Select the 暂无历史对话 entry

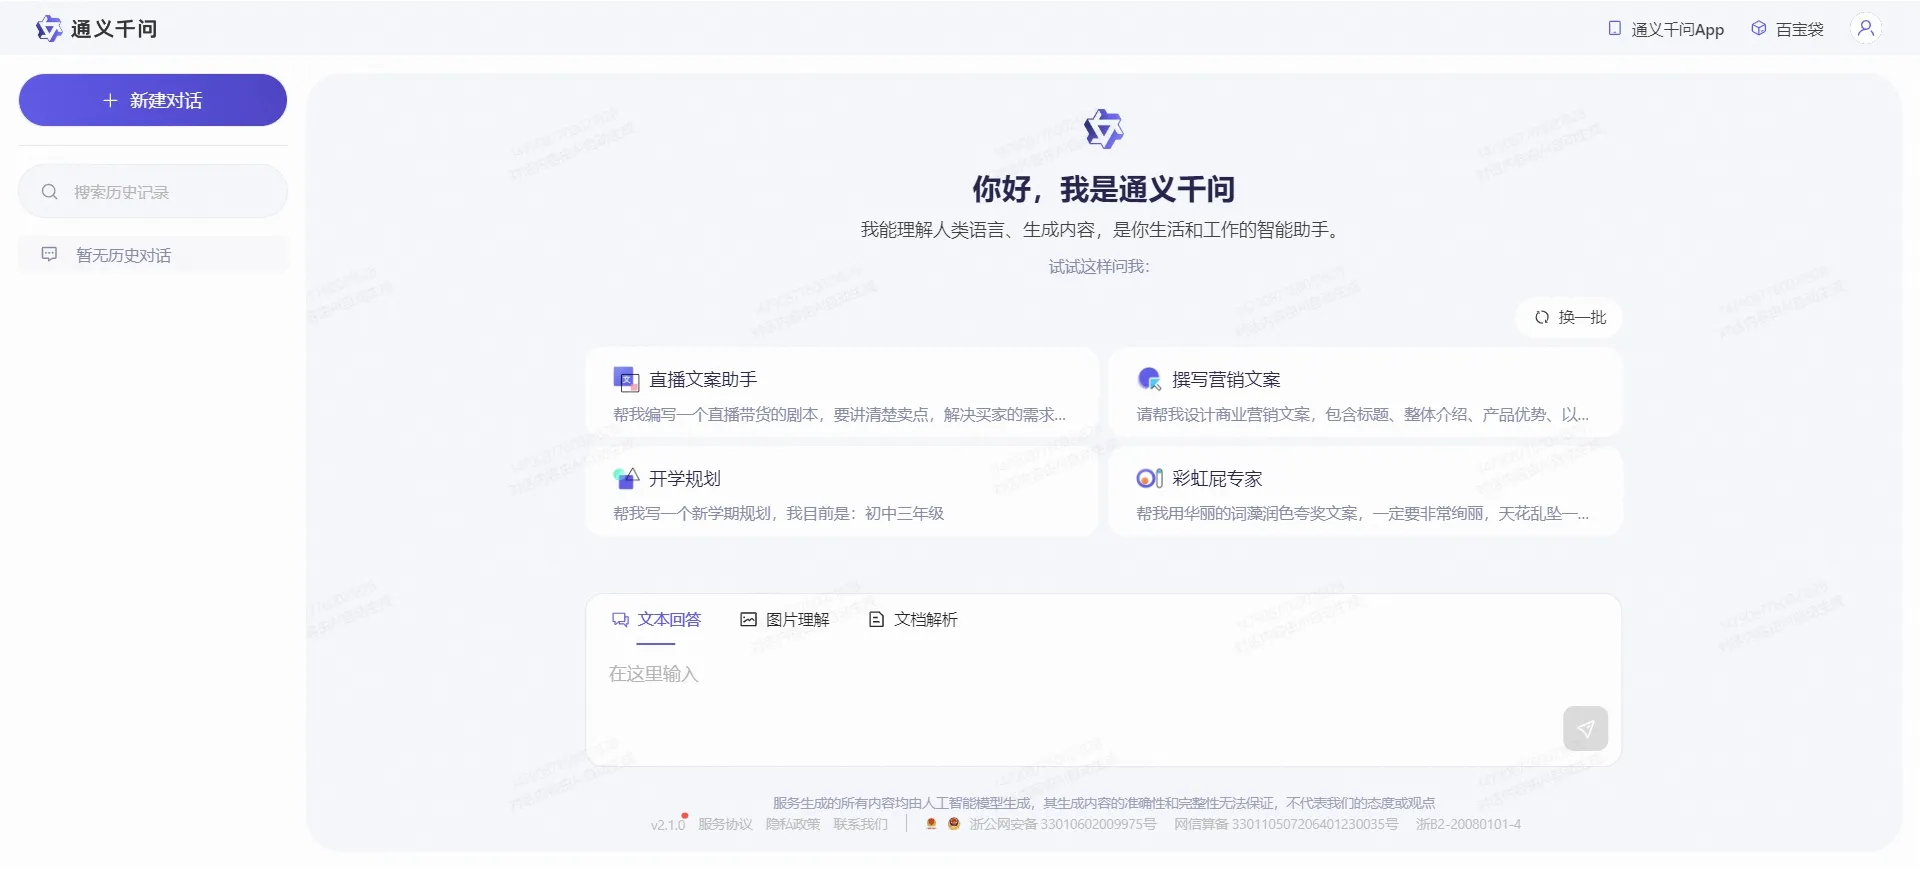153,255
